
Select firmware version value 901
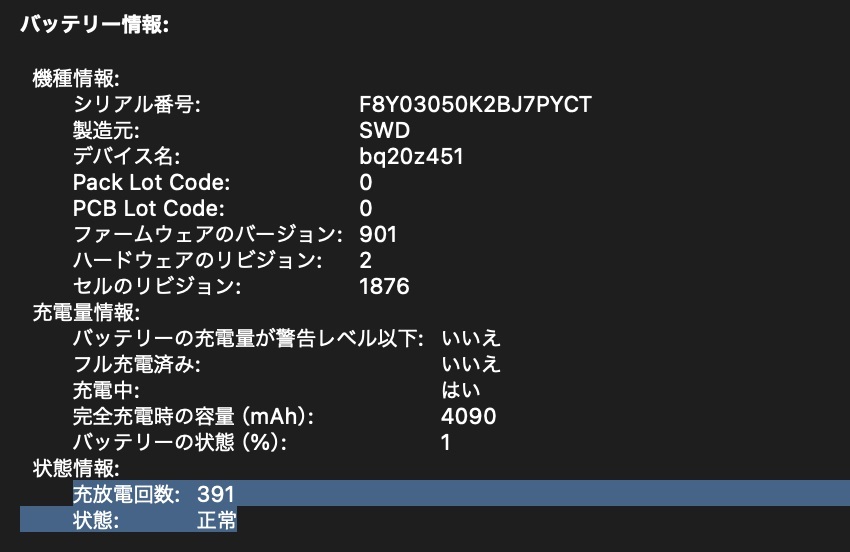[378, 234]
